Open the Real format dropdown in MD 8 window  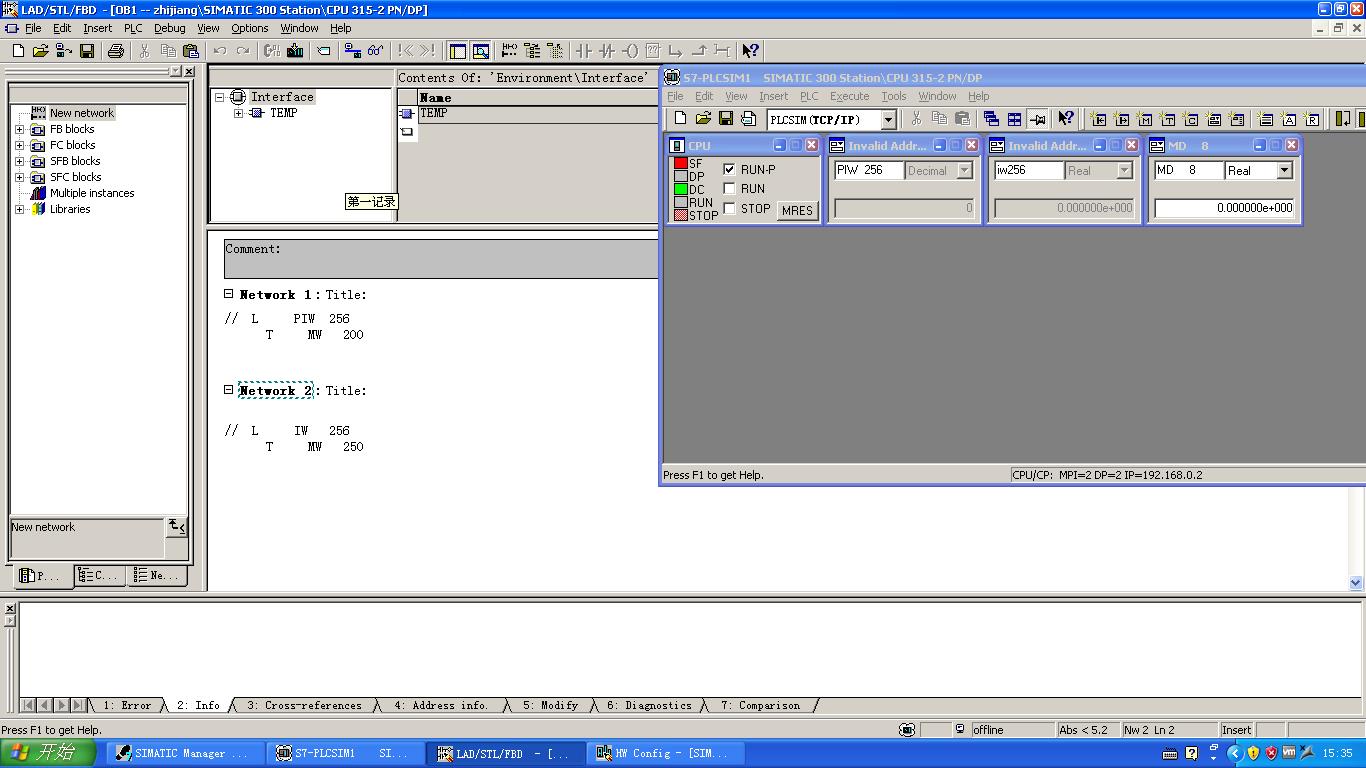[1285, 171]
